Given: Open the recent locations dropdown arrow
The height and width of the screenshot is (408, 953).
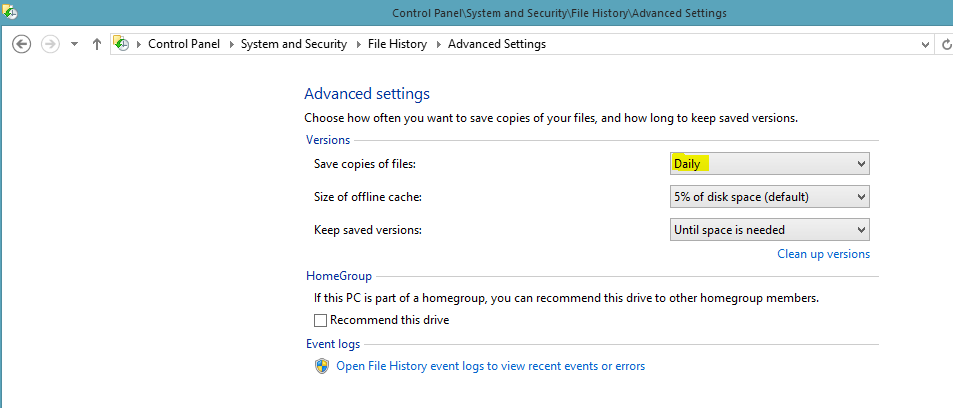Looking at the screenshot, I should coord(75,44).
